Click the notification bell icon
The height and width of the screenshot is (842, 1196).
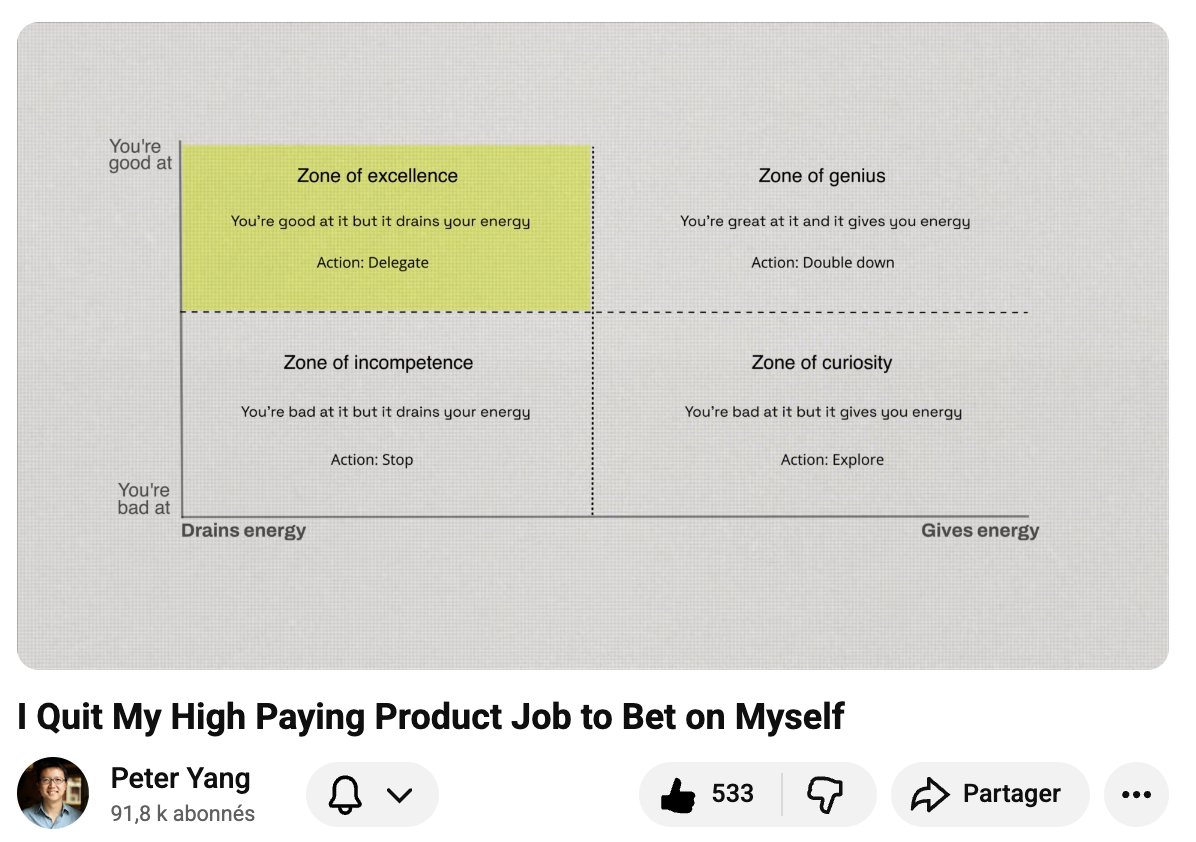(x=345, y=795)
